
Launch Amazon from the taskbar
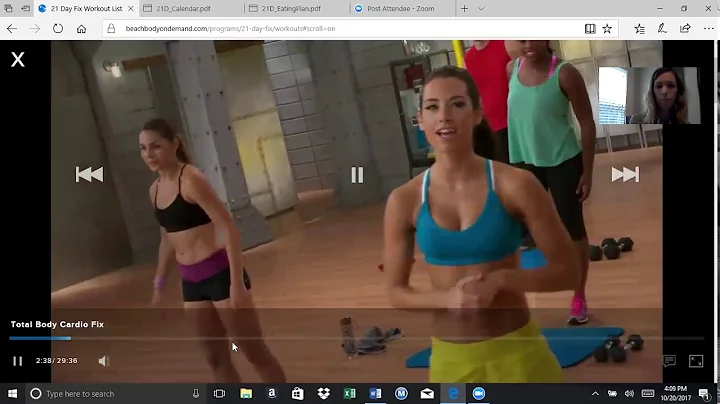point(272,393)
